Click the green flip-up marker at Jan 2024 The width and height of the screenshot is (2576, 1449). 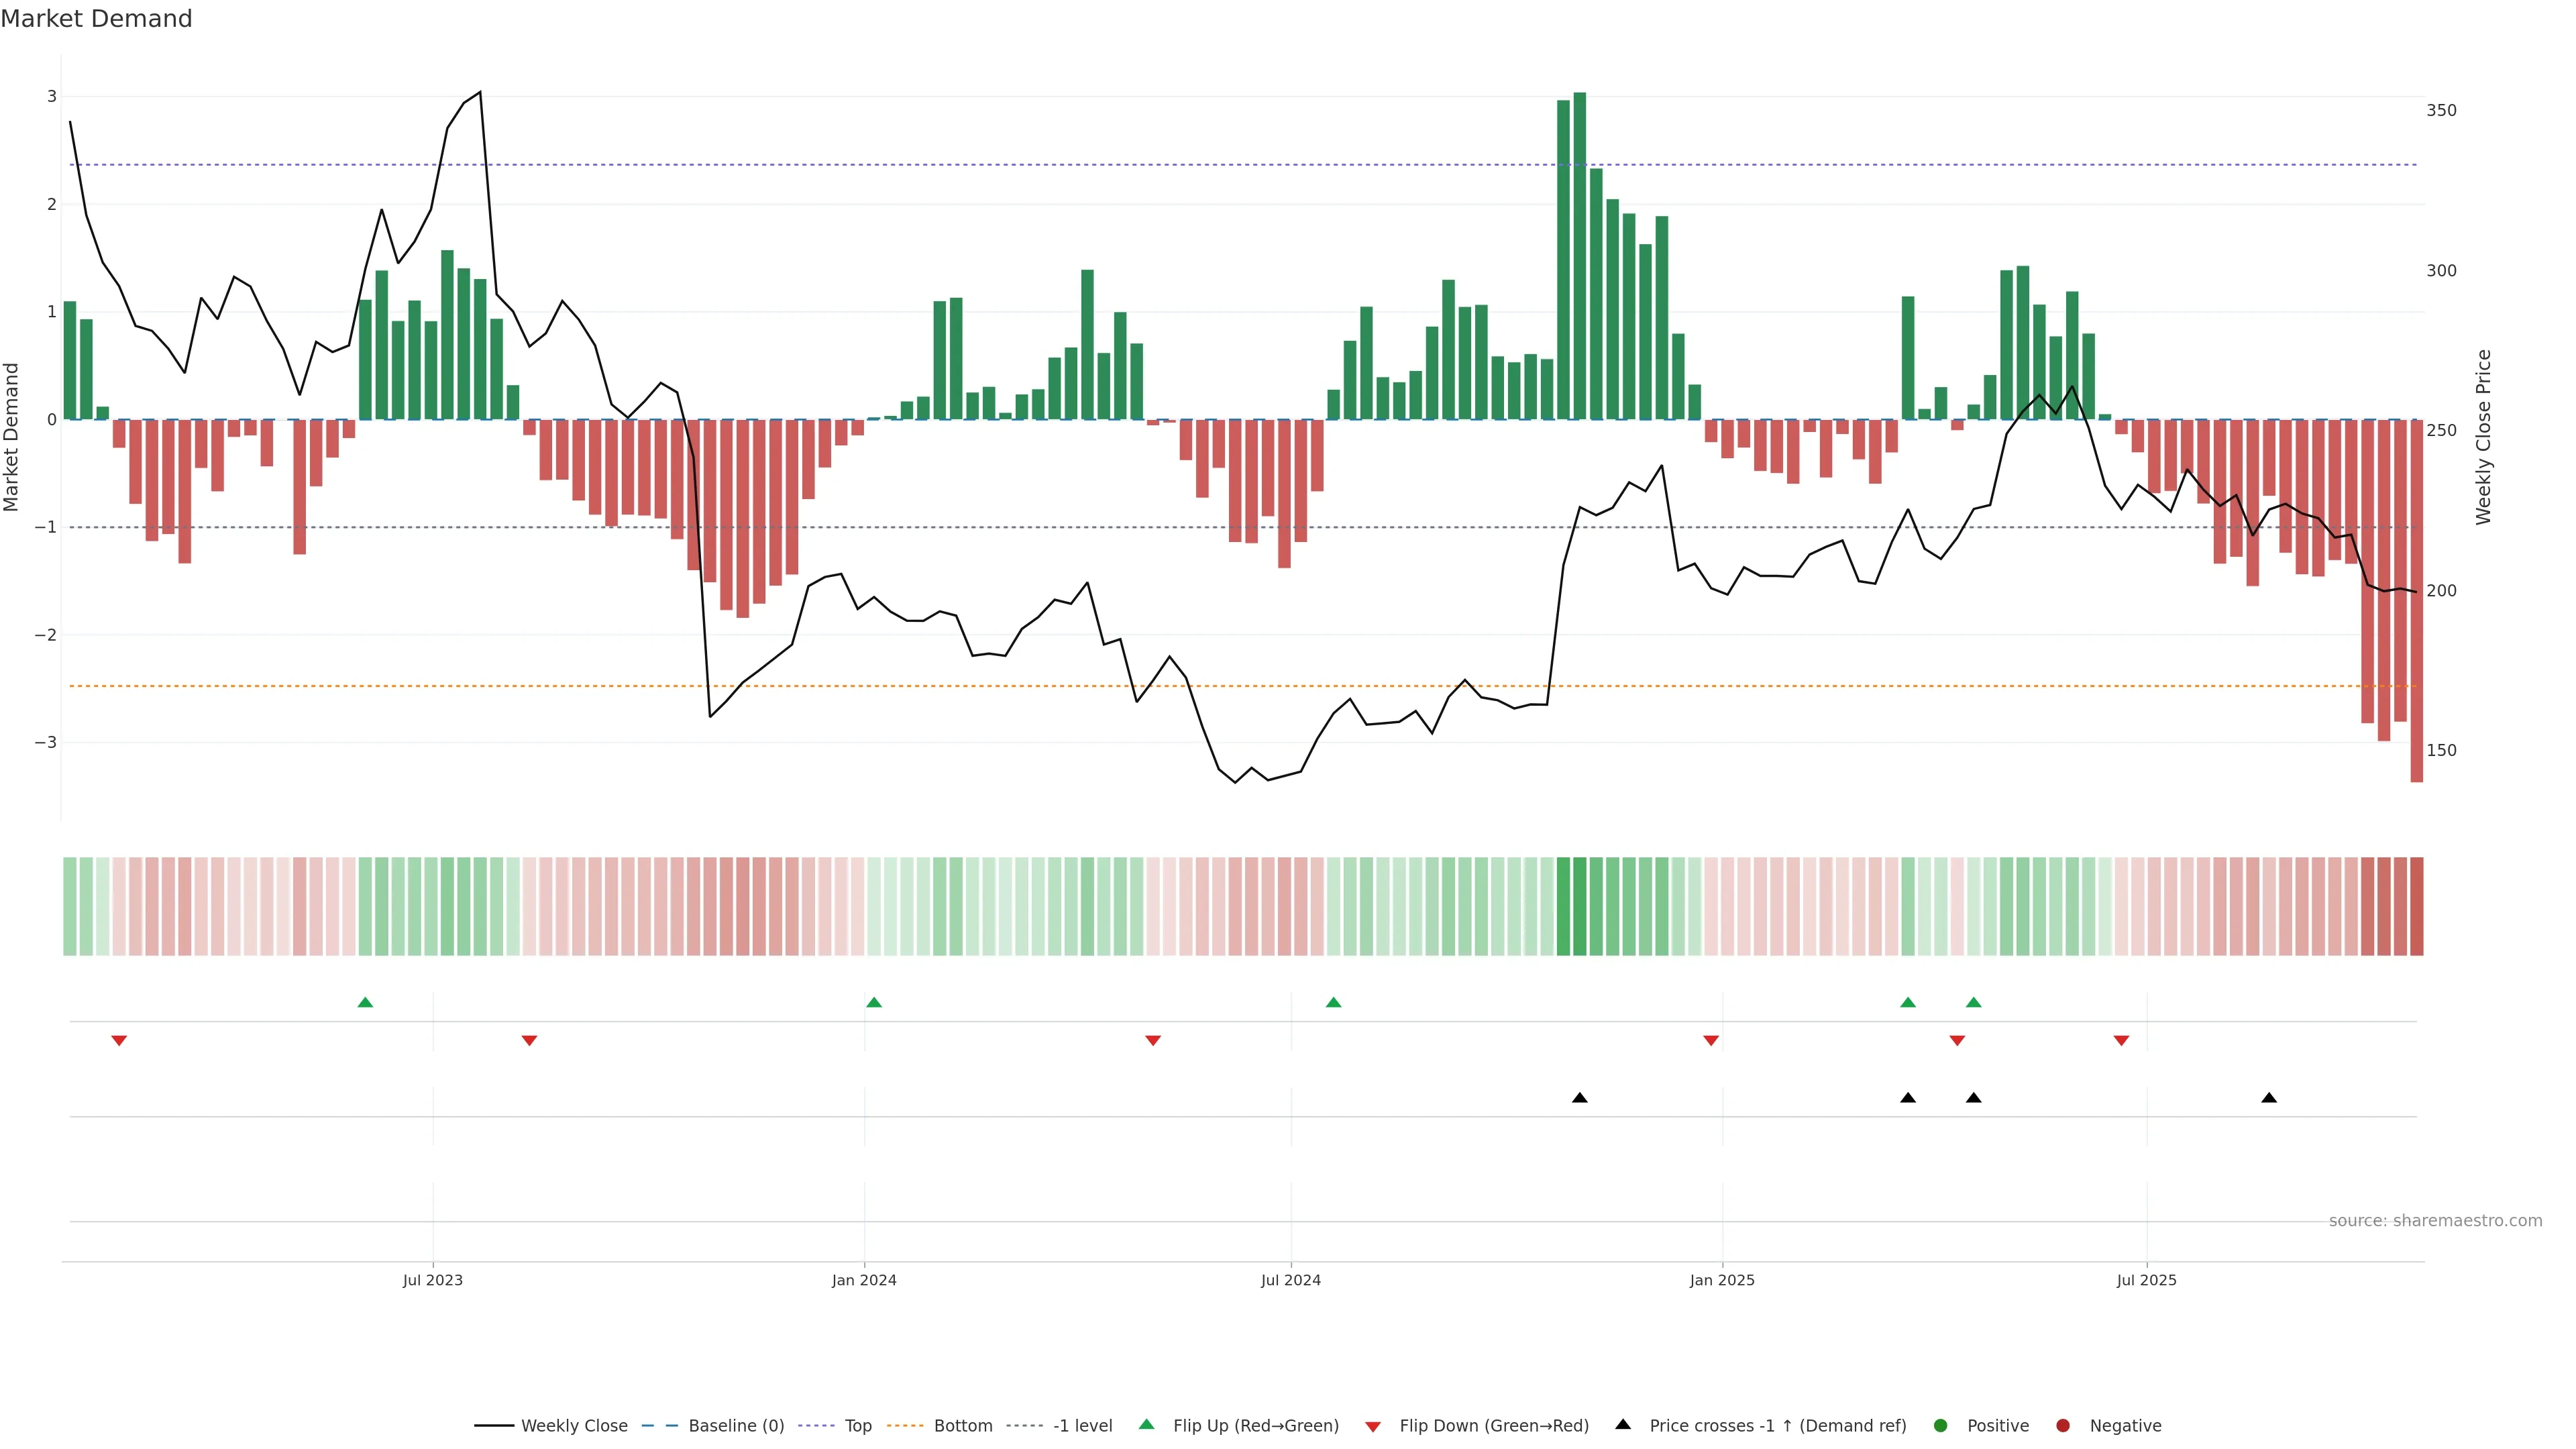(x=874, y=1002)
